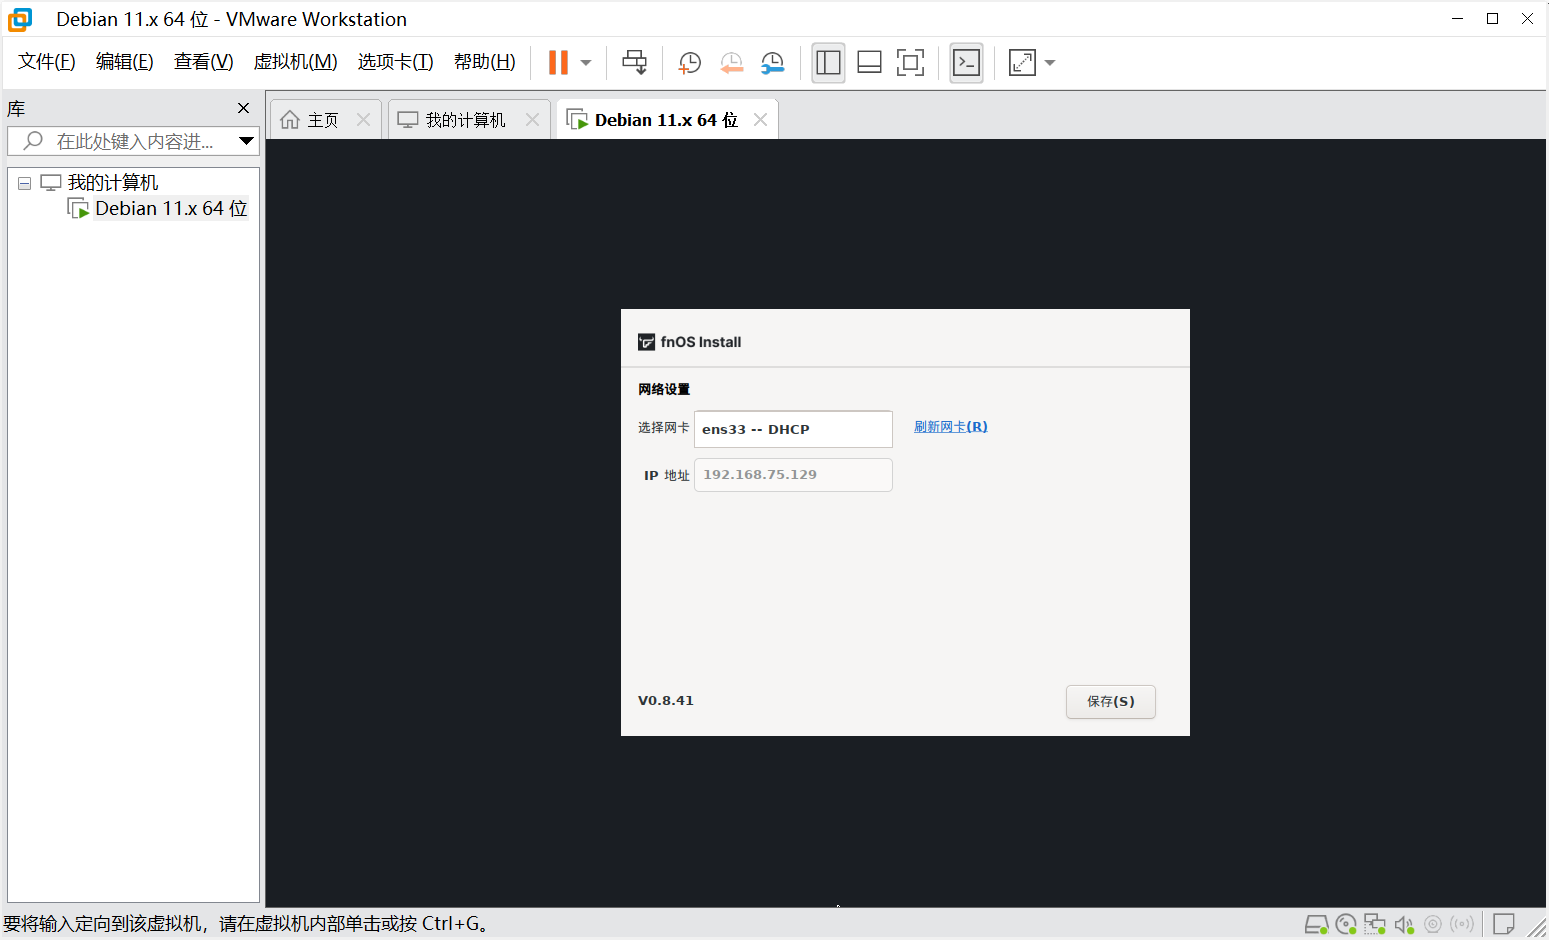1549x940 pixels.
Task: Open the 查看(V) menu
Action: (204, 62)
